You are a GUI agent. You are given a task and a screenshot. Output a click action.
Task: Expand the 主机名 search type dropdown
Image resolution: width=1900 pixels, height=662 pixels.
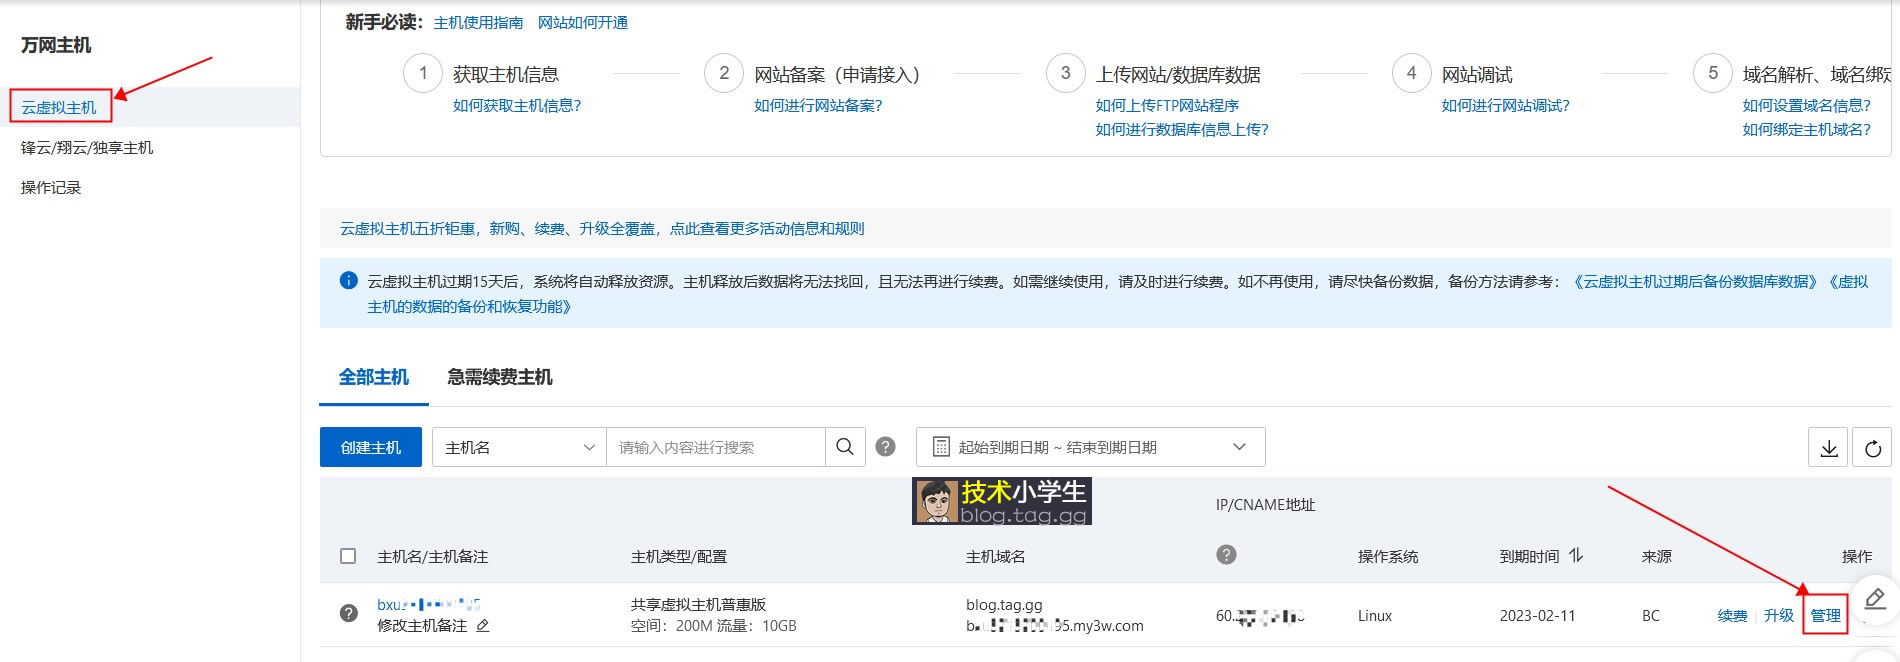pyautogui.click(x=519, y=447)
